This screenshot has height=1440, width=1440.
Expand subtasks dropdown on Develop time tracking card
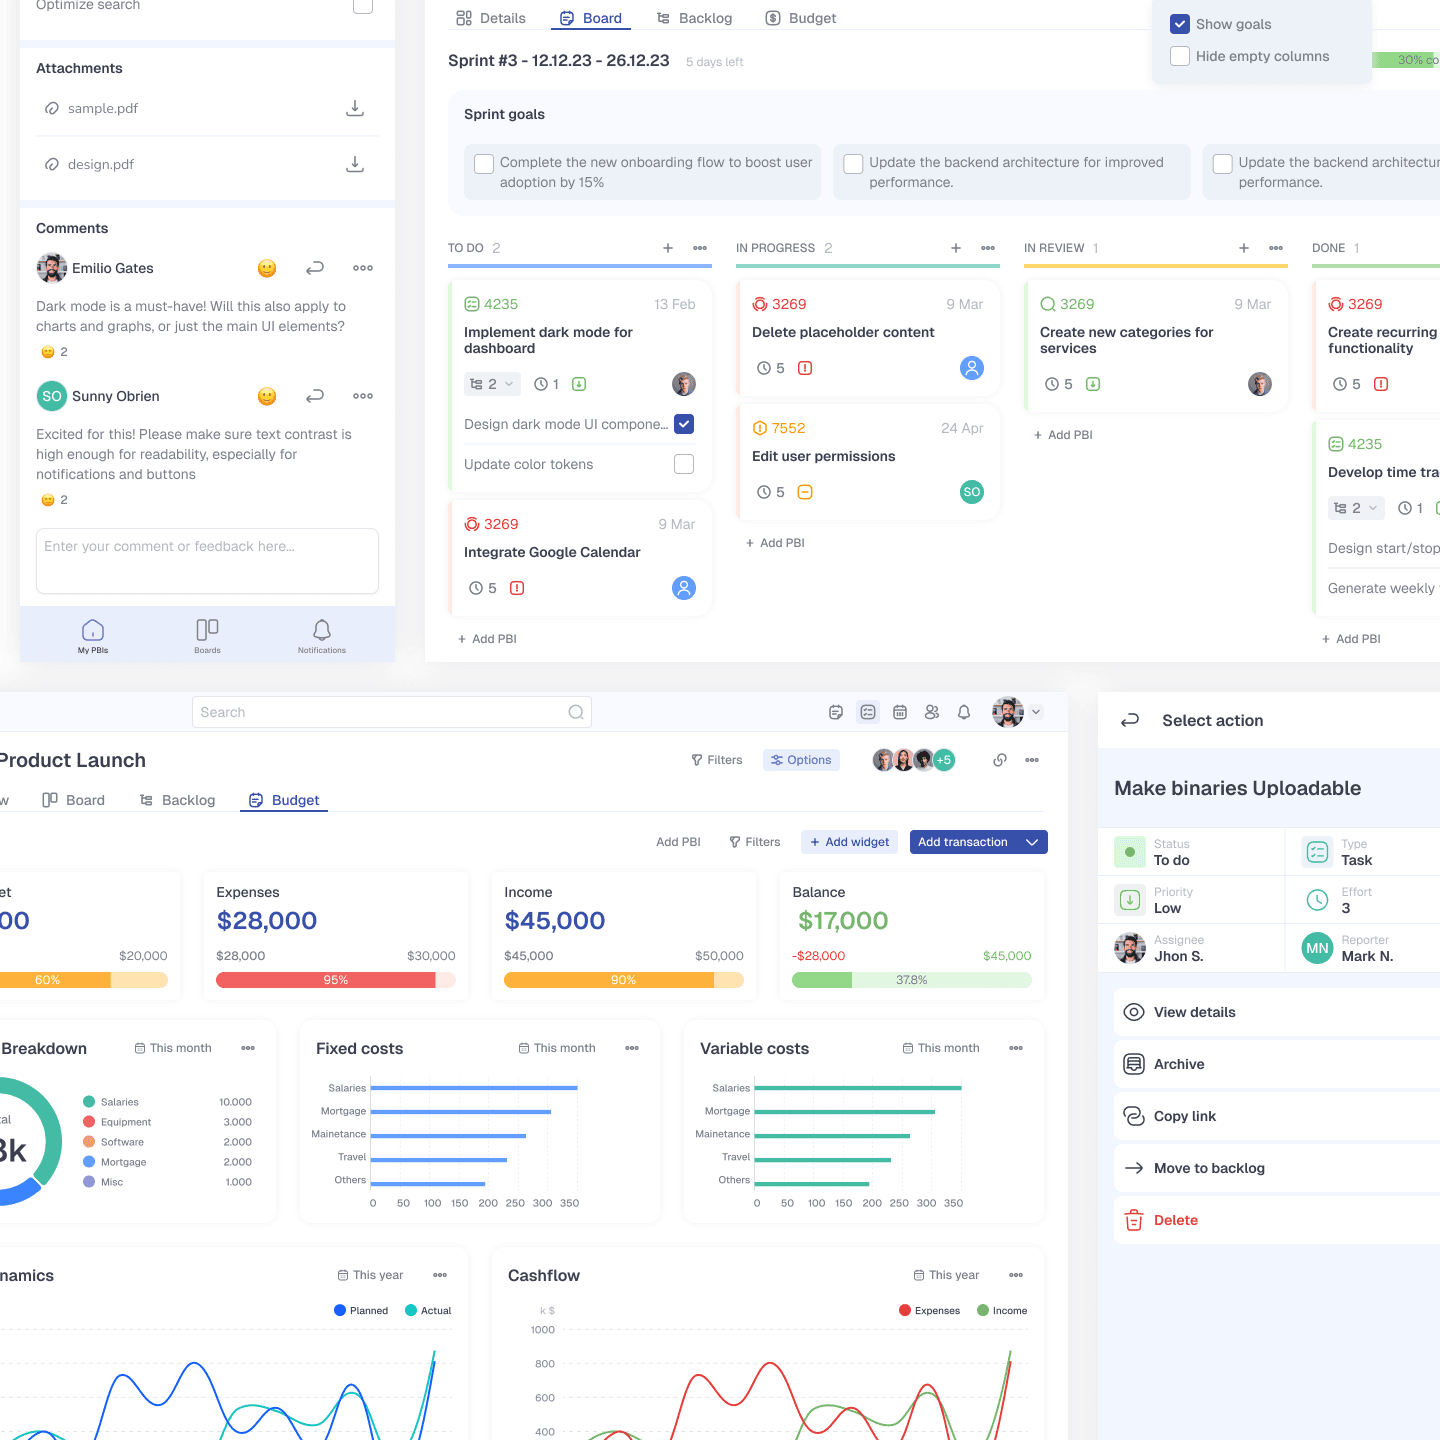click(x=1356, y=508)
